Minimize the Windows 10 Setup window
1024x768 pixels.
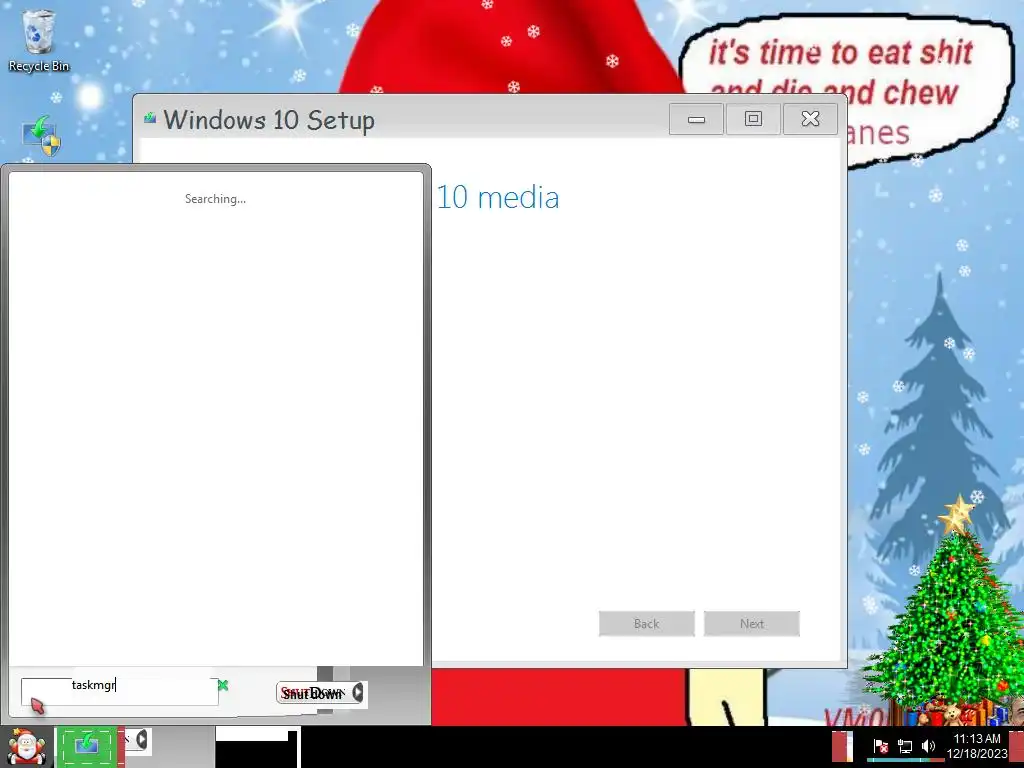(x=696, y=119)
